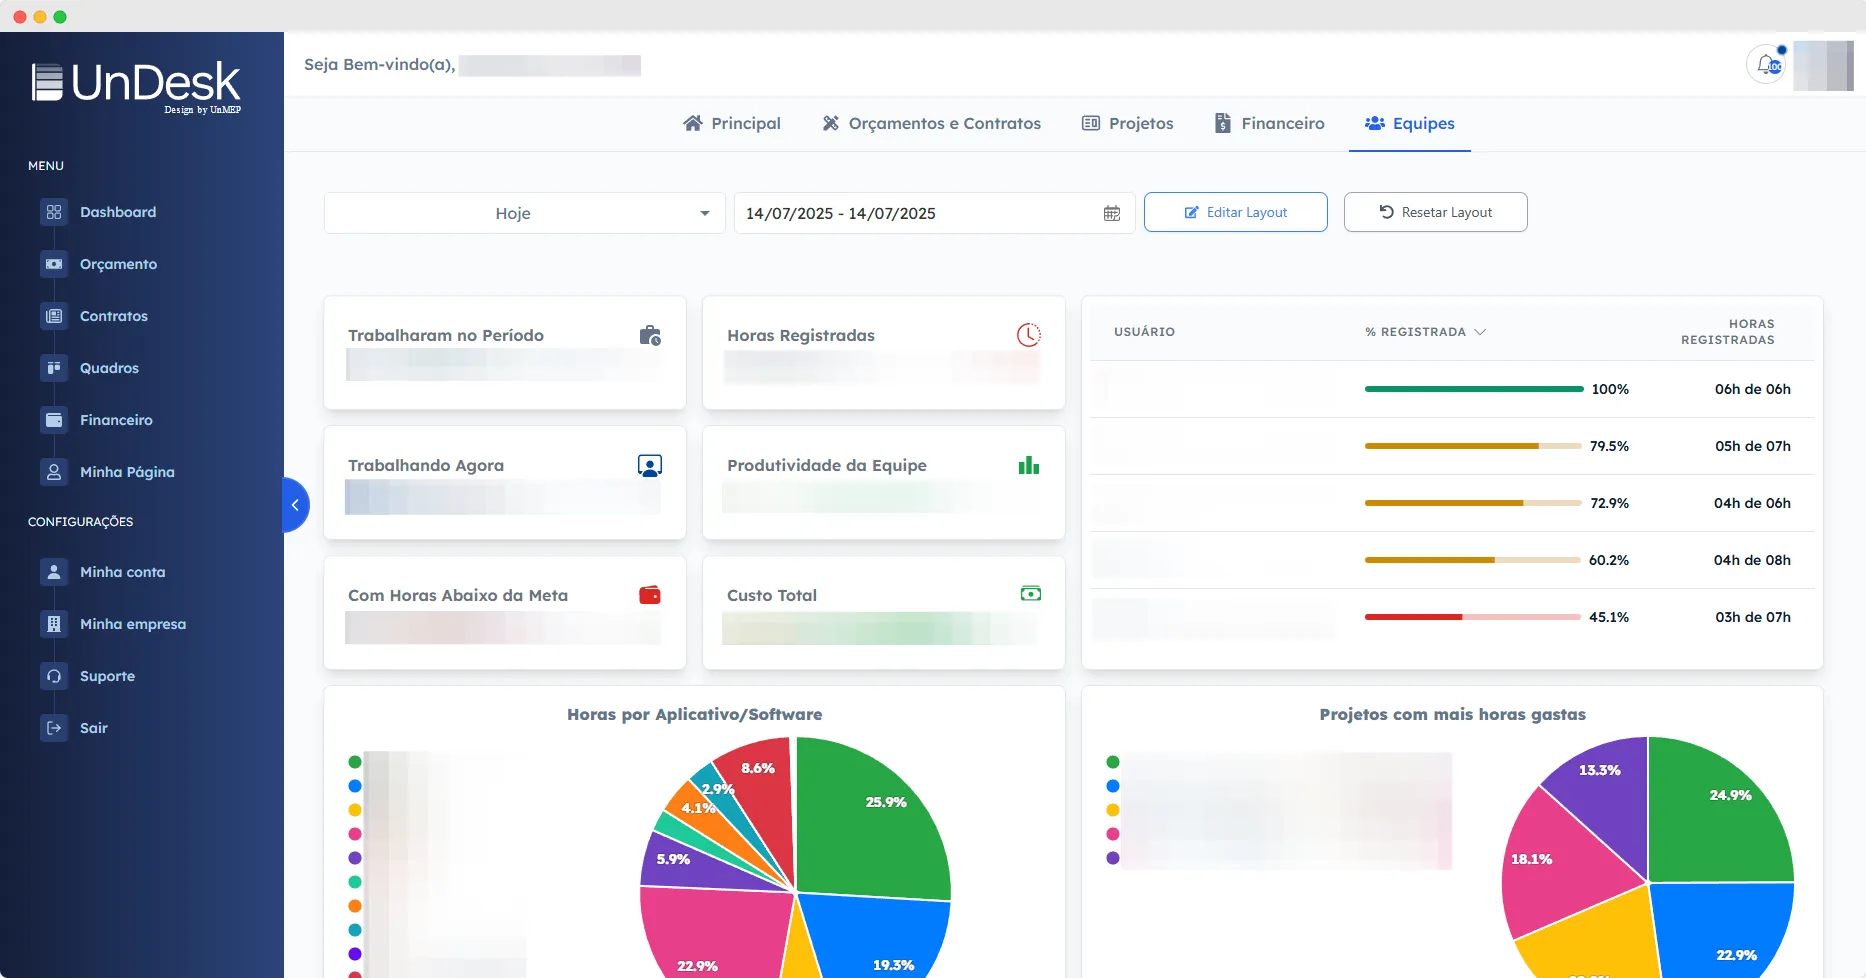Collapse the sidebar with the arrow button
Image resolution: width=1866 pixels, height=978 pixels.
pos(295,505)
